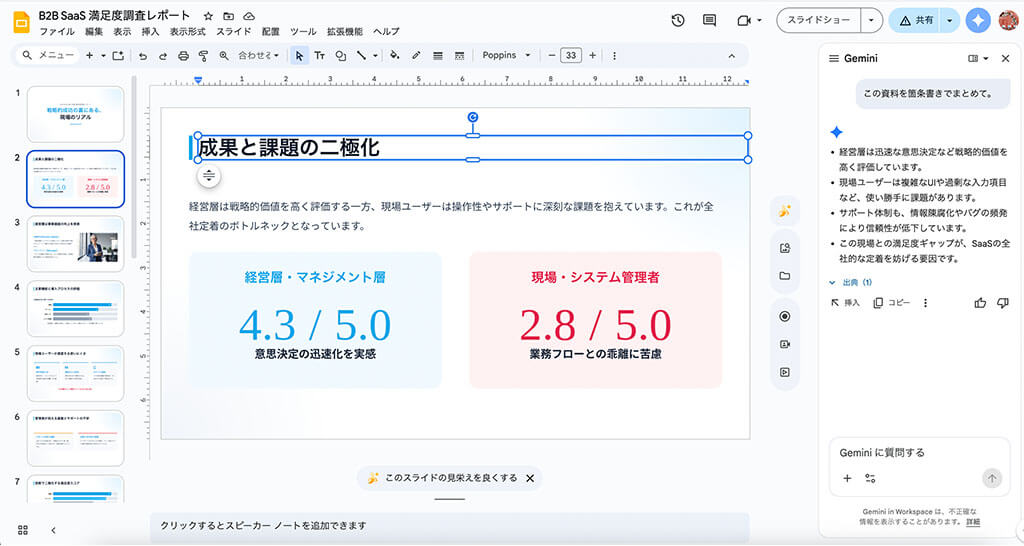Viewport: 1024px width, 546px height.
Task: Activate Paint format tool
Action: tap(203, 56)
